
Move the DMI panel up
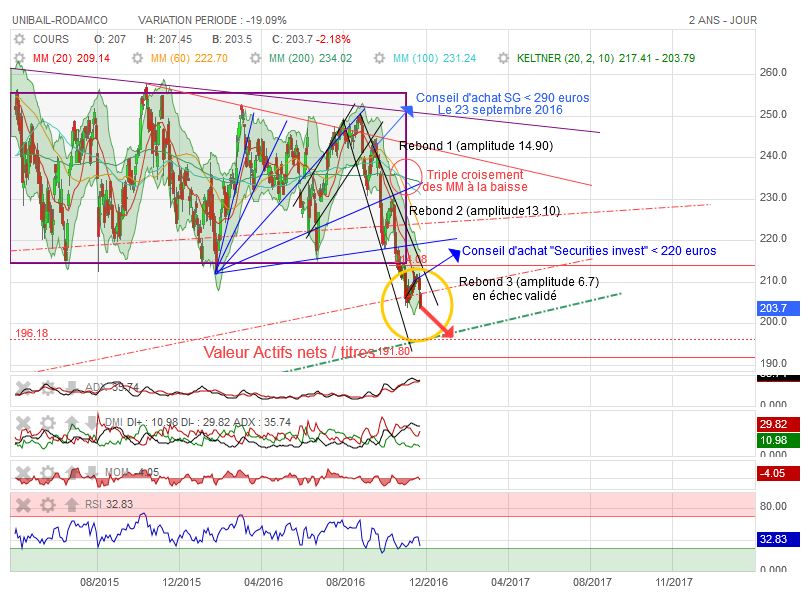(72, 423)
